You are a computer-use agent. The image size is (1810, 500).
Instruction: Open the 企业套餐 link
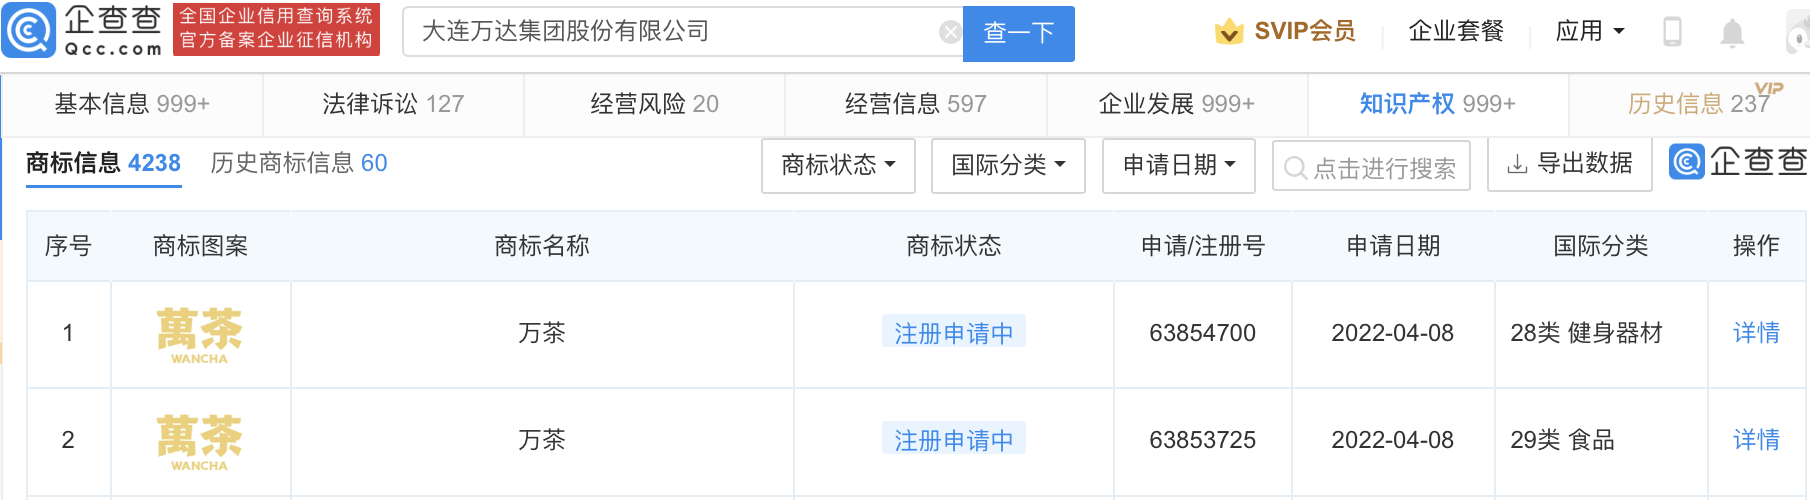click(1456, 32)
